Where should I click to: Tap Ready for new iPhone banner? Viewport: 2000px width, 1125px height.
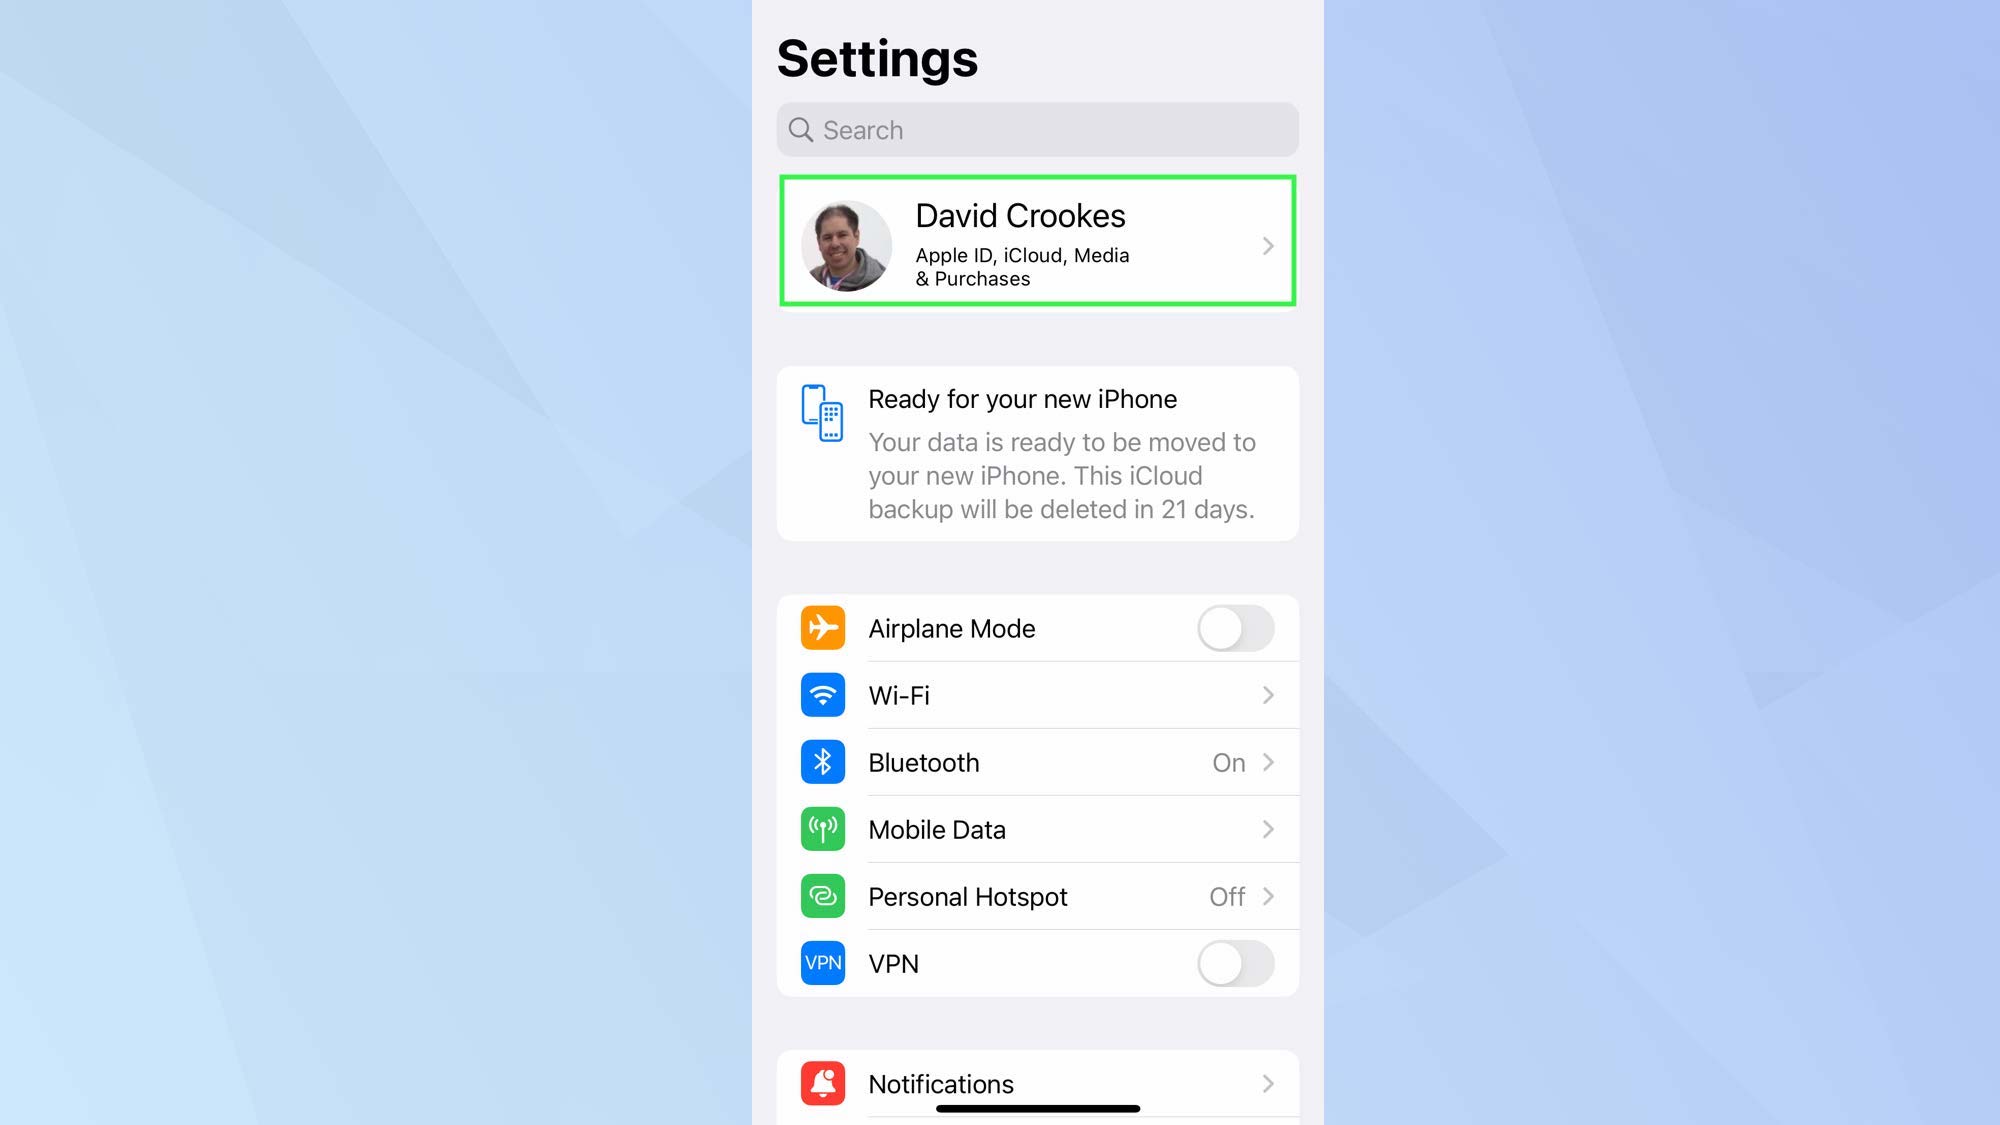point(1036,452)
